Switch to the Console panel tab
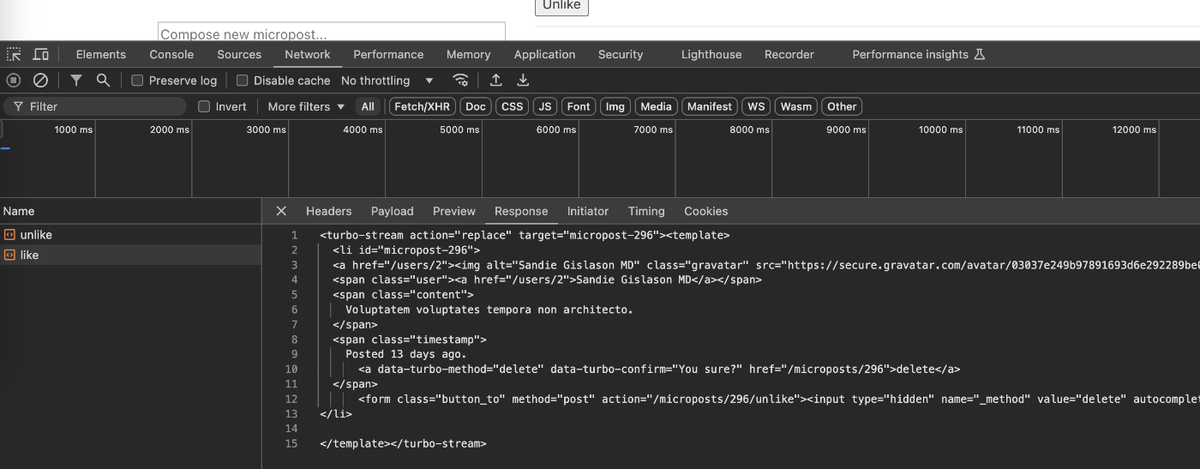Screen dimensions: 1200x469 pos(172,55)
